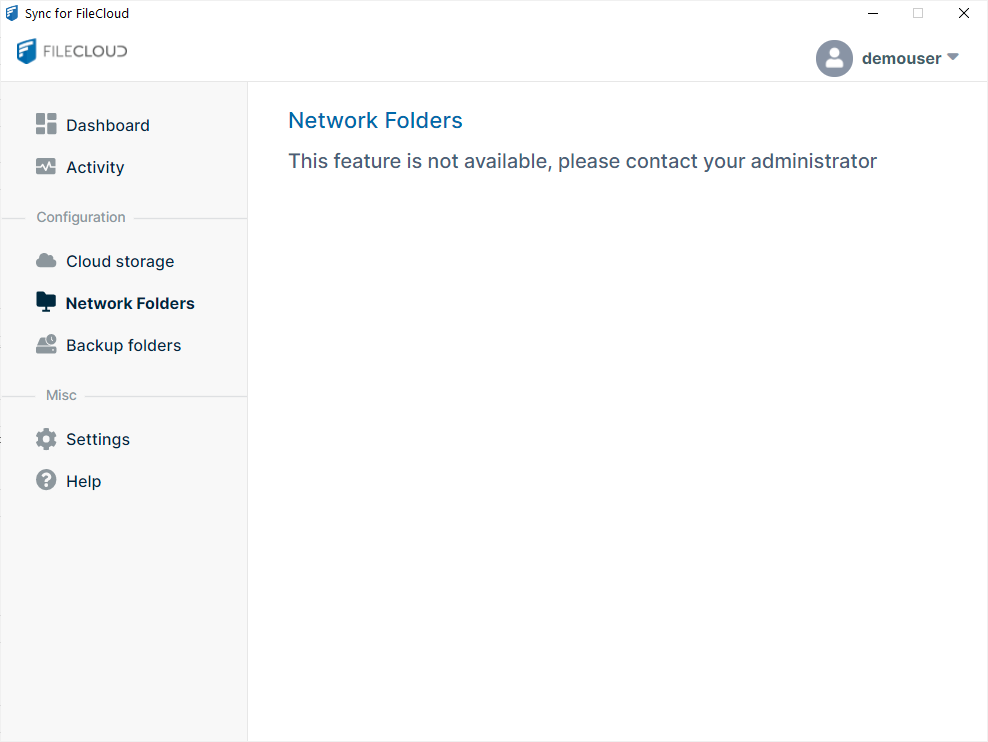This screenshot has height=742, width=988.
Task: Select the Network Folders sidebar entry
Action: [x=130, y=303]
